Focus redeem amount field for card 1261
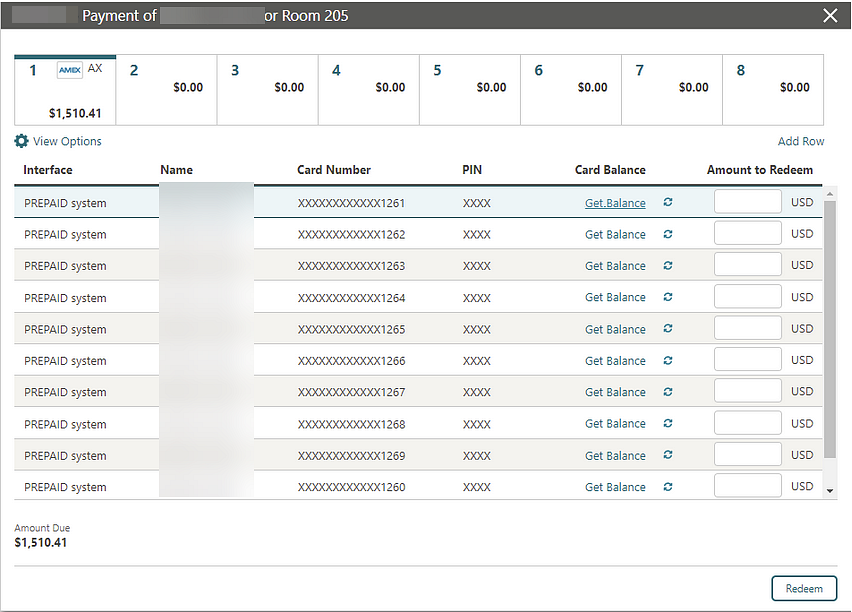Image resolution: width=852 pixels, height=612 pixels. 748,202
